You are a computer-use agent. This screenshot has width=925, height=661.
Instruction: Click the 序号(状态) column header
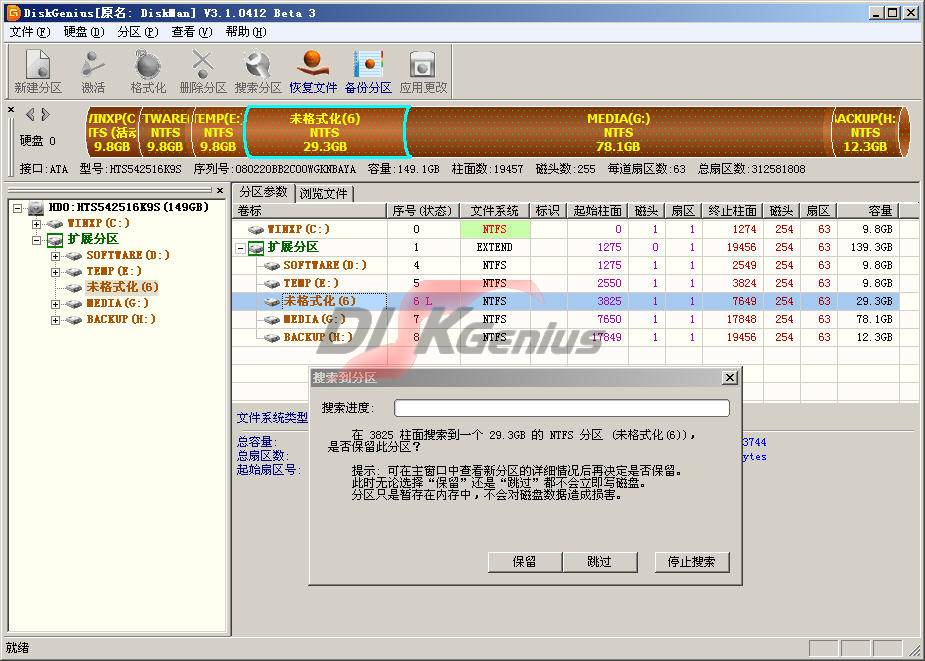(x=423, y=211)
